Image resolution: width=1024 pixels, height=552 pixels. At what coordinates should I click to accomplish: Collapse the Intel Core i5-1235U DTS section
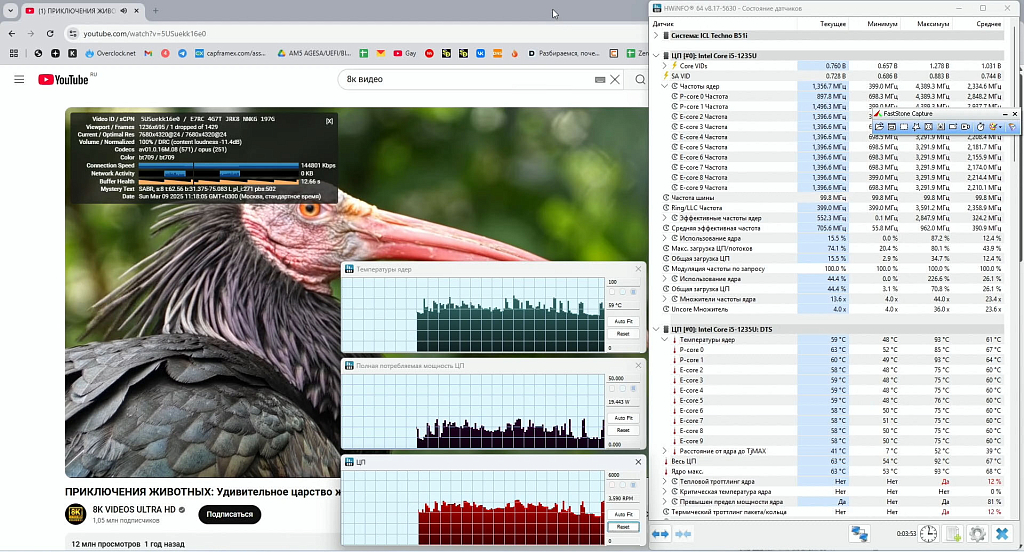pyautogui.click(x=656, y=328)
